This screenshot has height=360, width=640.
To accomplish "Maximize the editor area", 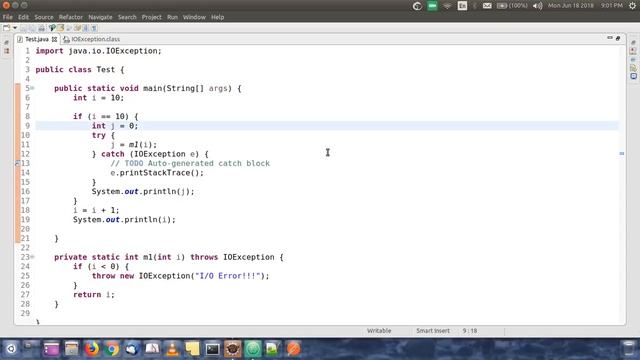I will point(618,38).
